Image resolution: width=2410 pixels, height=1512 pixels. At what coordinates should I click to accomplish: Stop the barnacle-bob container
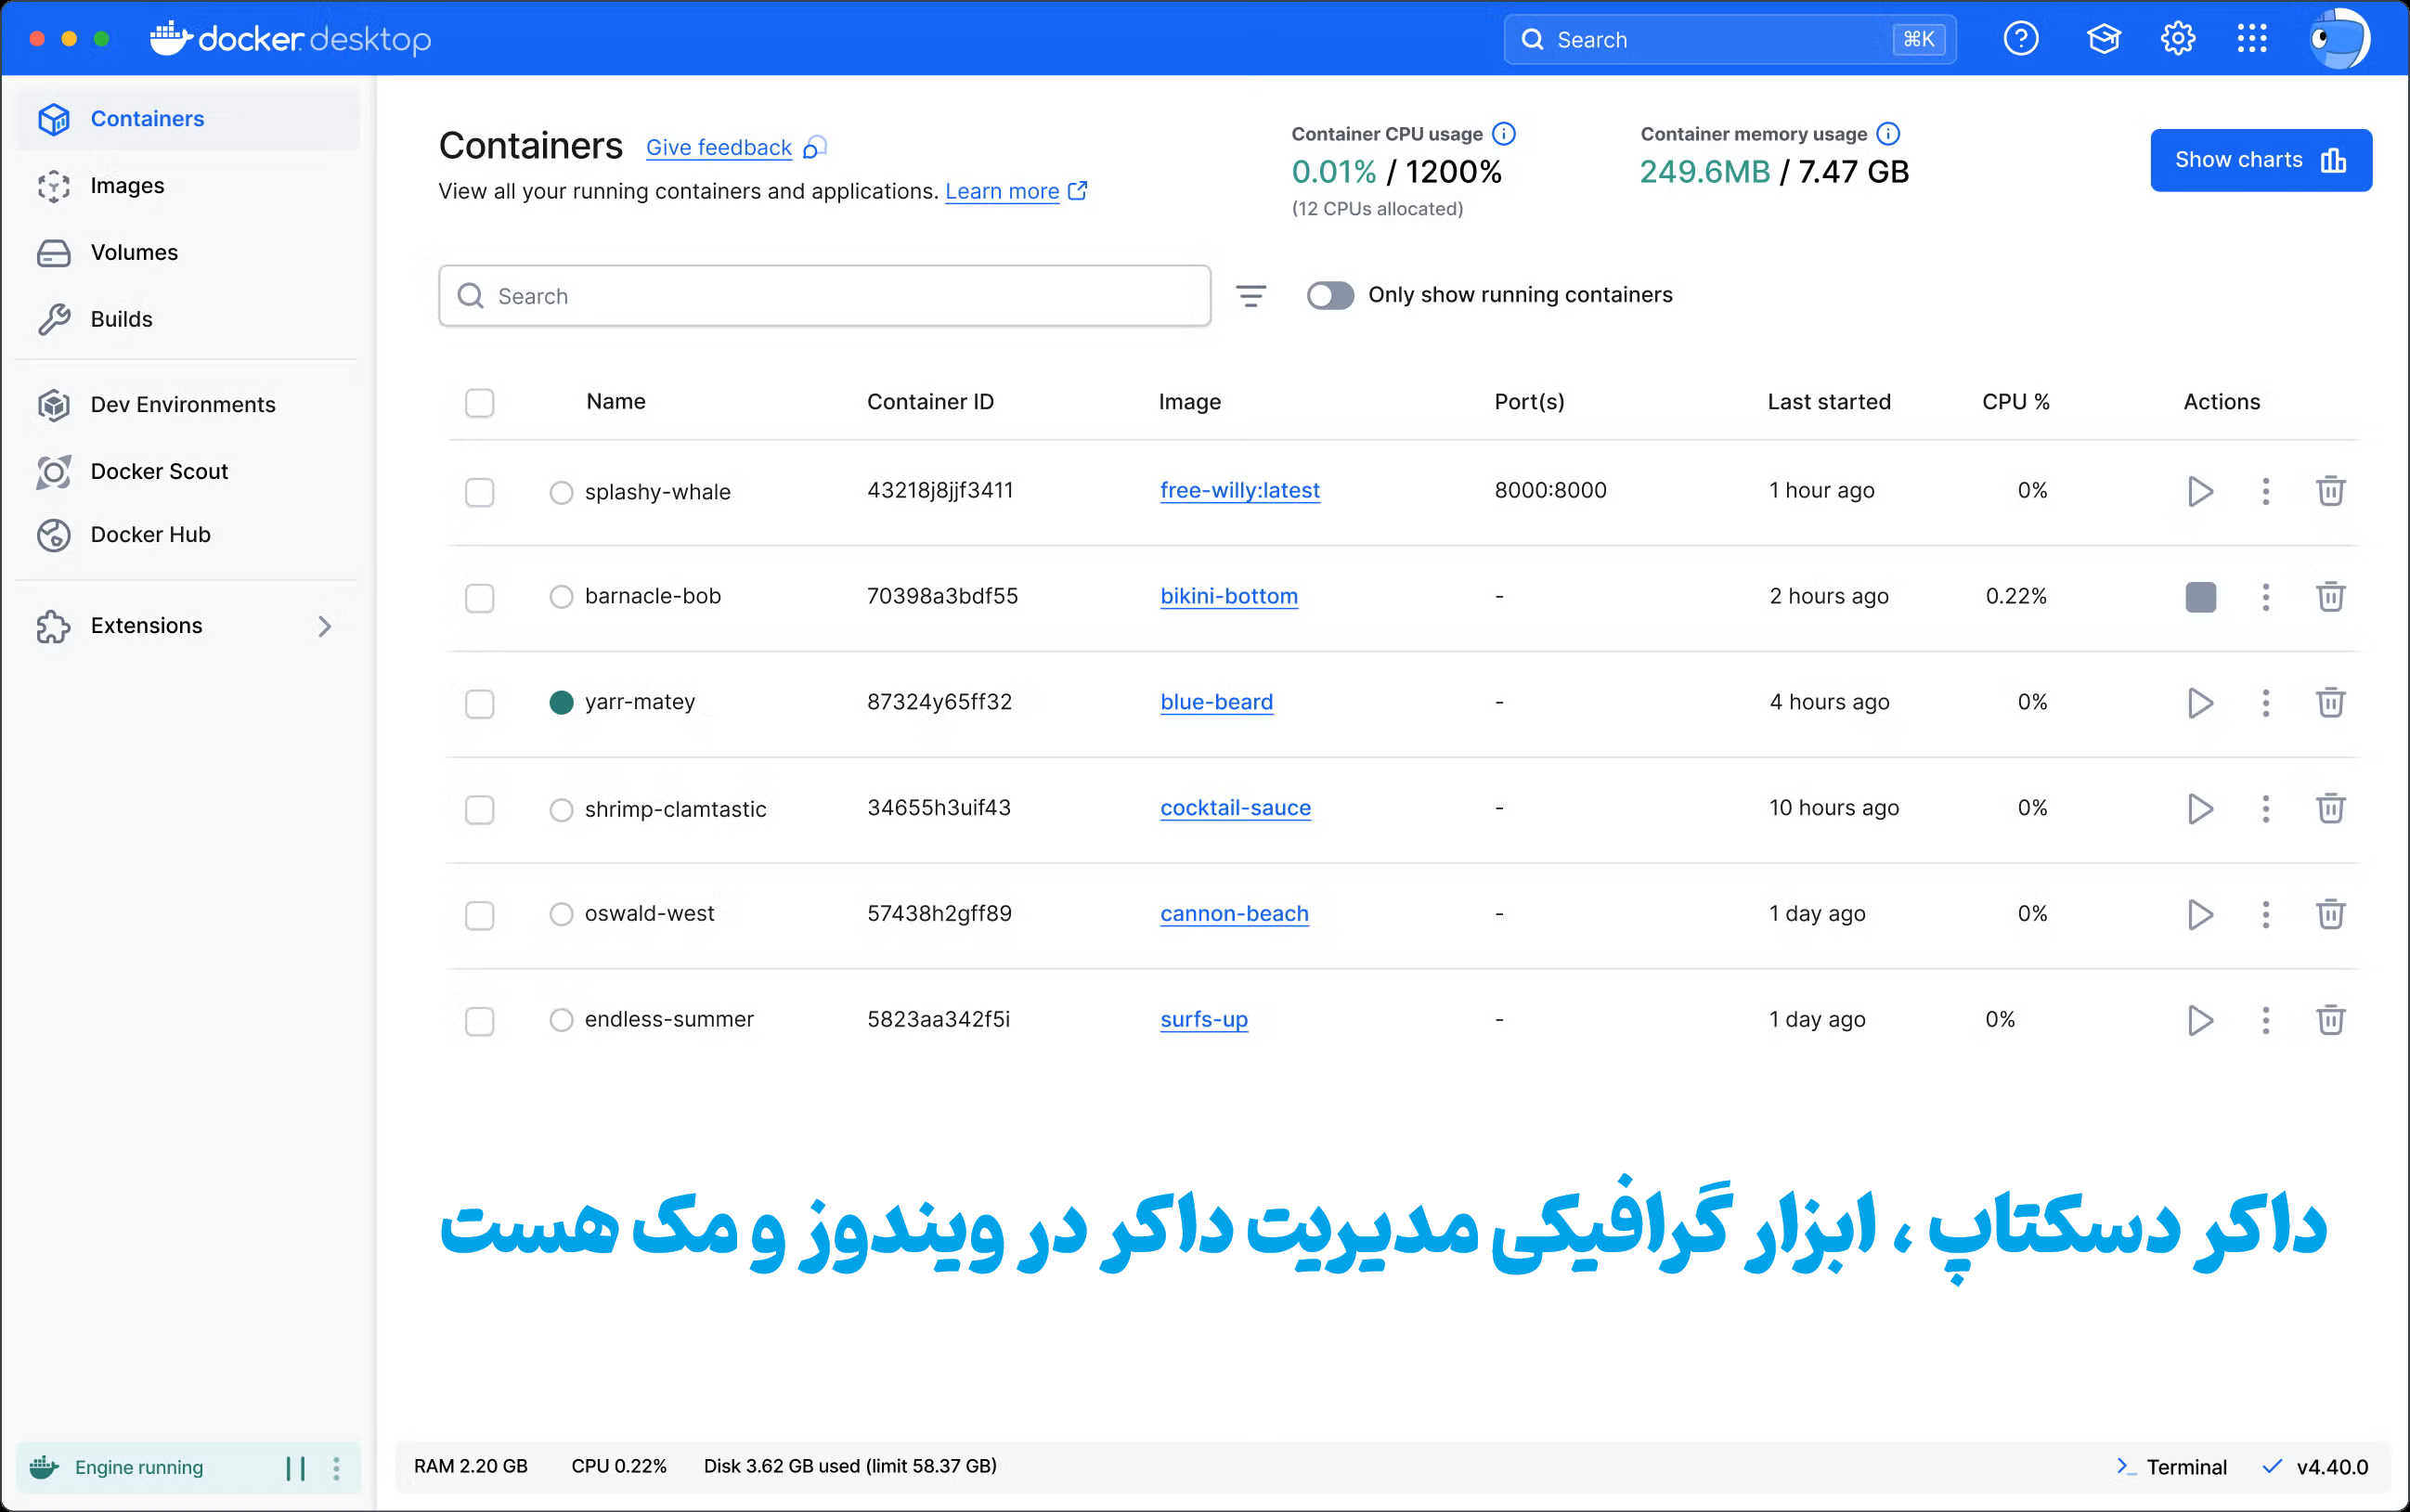coord(2200,597)
